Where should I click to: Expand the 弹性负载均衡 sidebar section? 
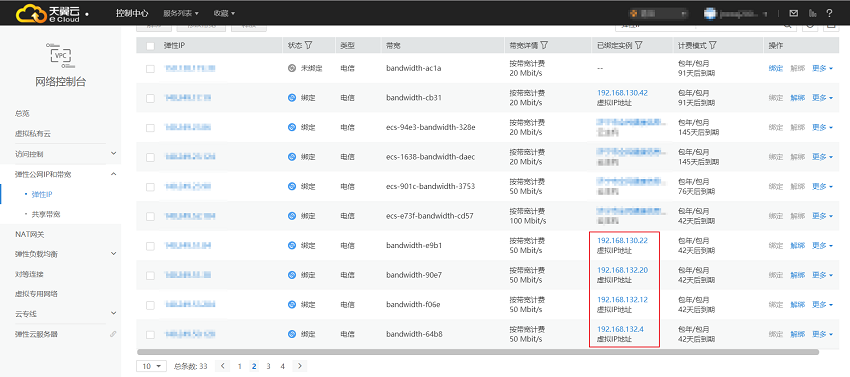click(113, 253)
